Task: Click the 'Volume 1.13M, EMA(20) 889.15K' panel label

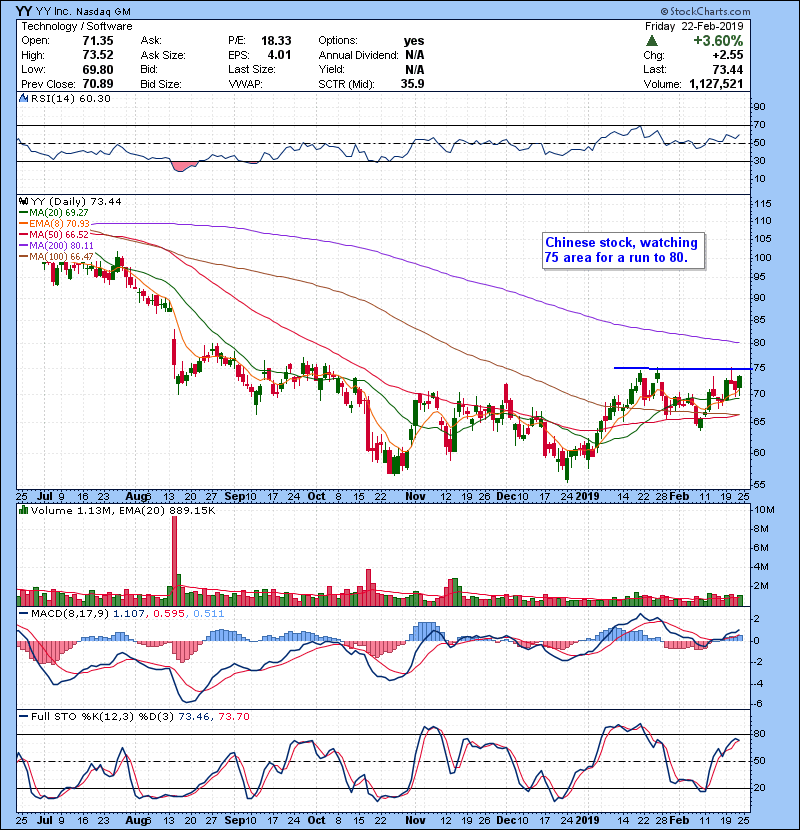Action: (x=123, y=511)
